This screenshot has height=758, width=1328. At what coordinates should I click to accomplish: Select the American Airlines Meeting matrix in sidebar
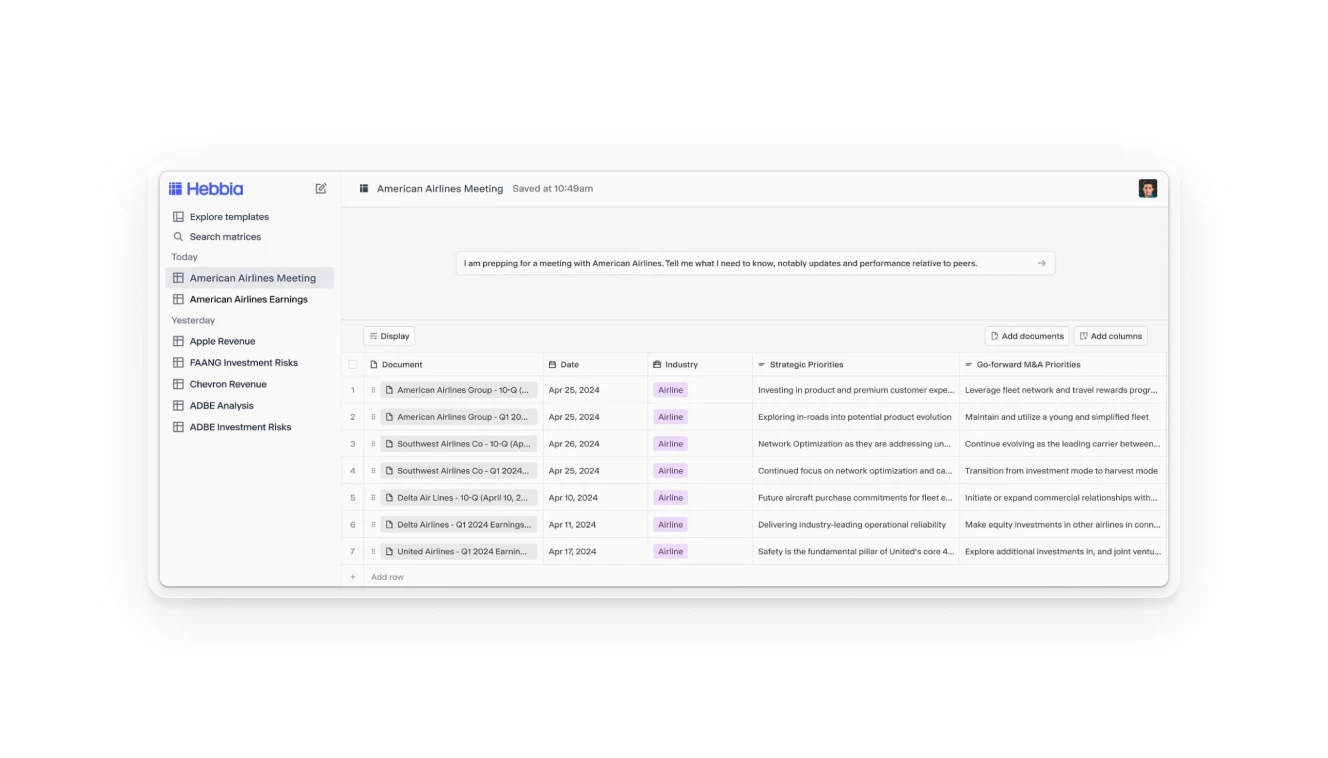pos(250,278)
